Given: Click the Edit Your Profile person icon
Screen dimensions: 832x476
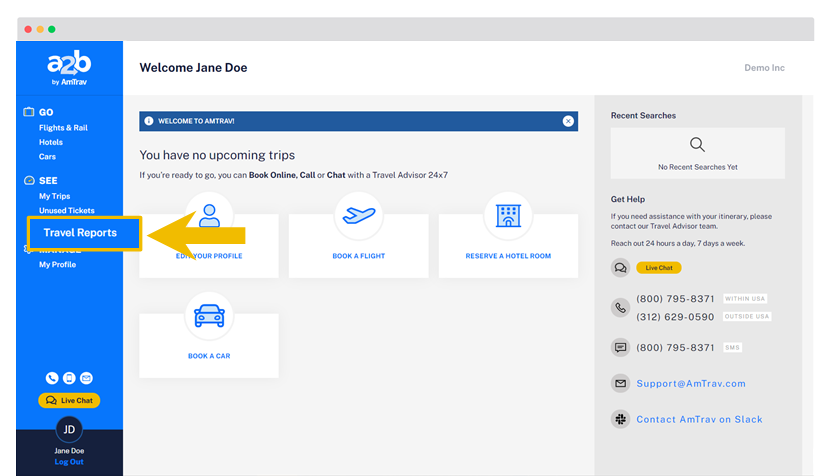Looking at the screenshot, I should (x=208, y=214).
